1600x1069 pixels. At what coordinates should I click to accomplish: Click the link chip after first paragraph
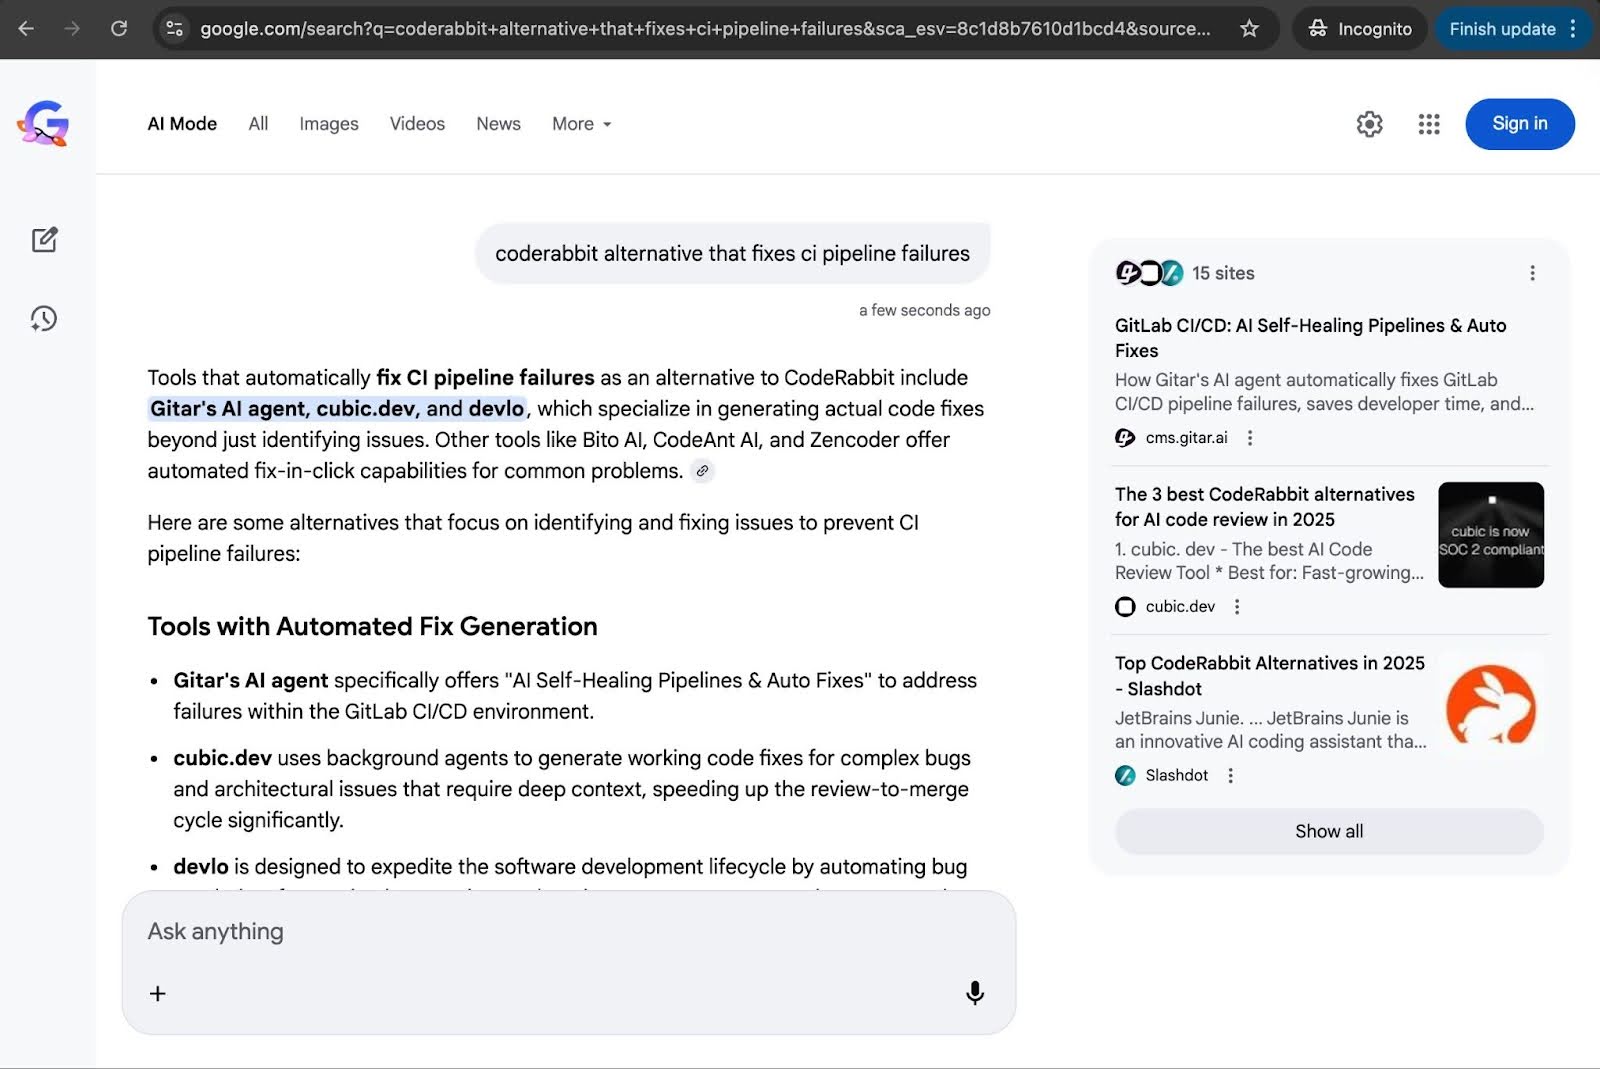click(703, 471)
